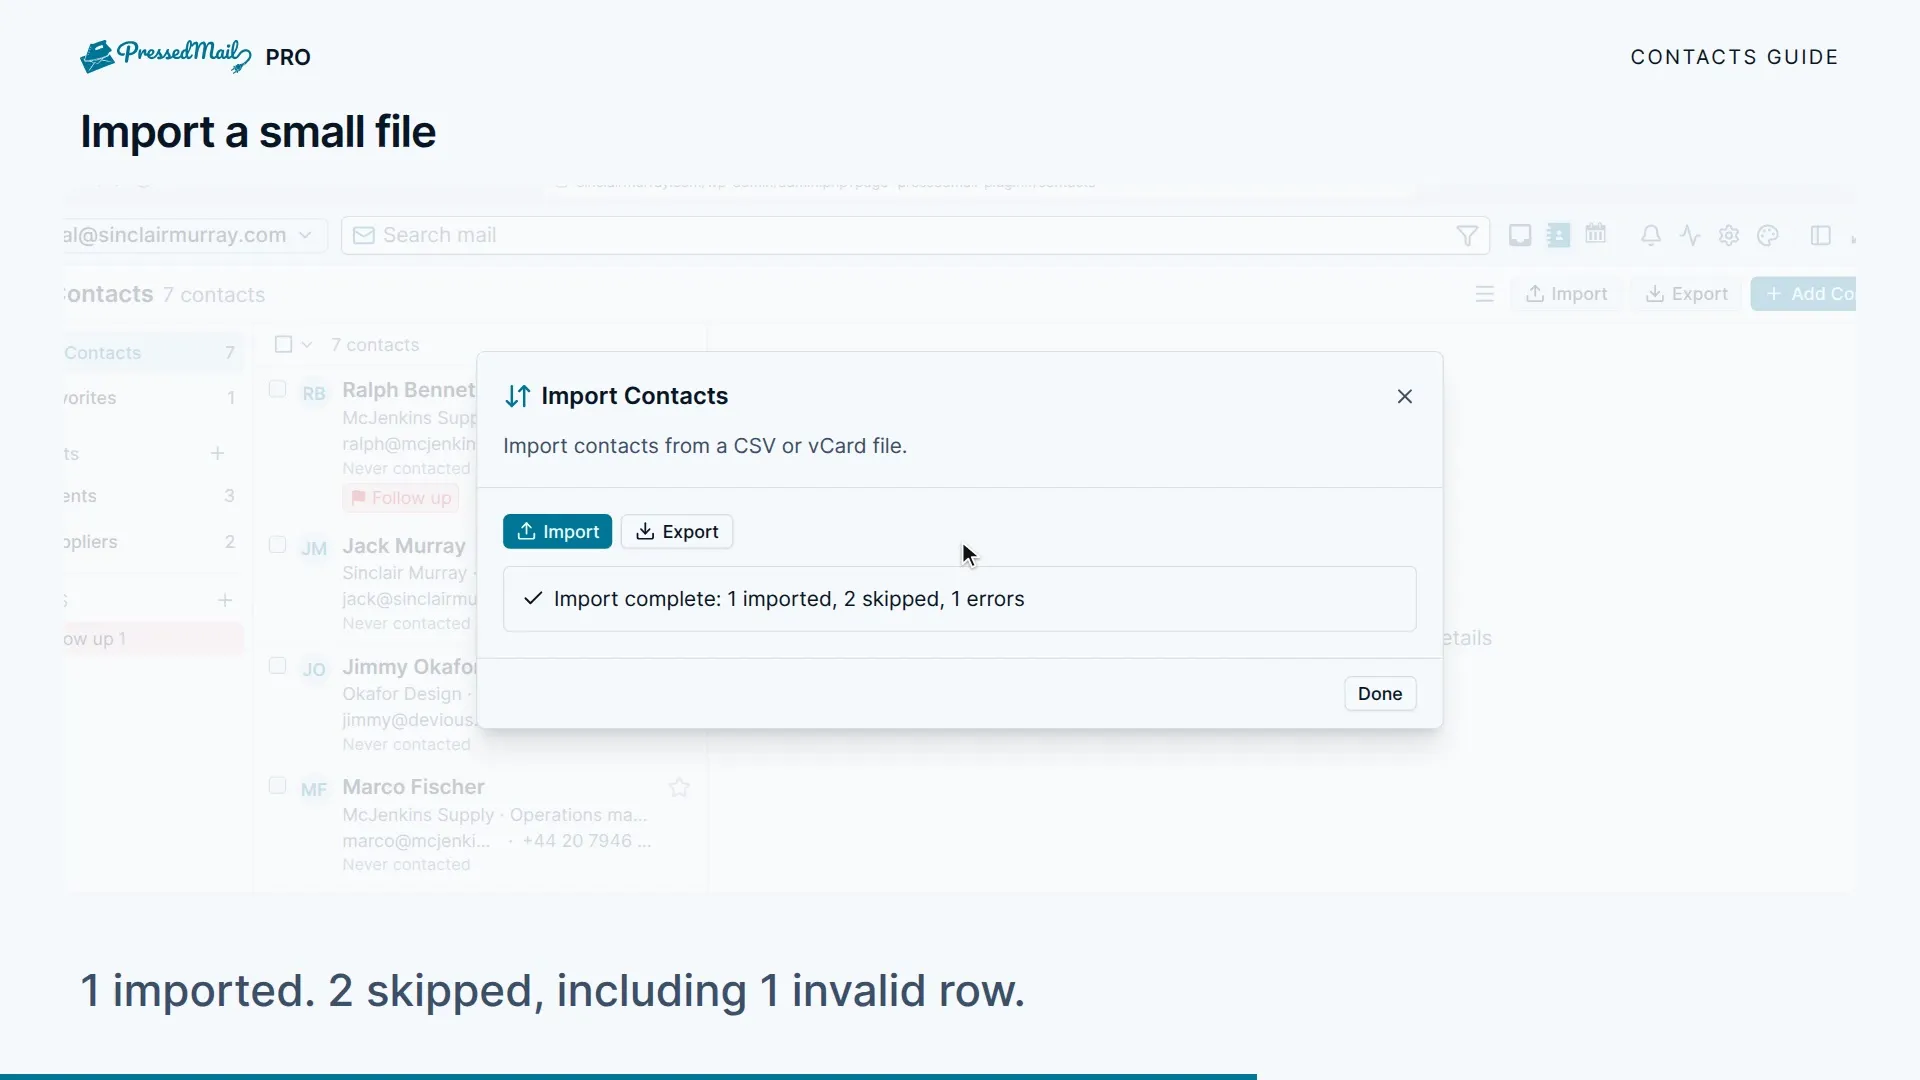
Task: Select All Contacts in the sidebar
Action: pos(153,353)
